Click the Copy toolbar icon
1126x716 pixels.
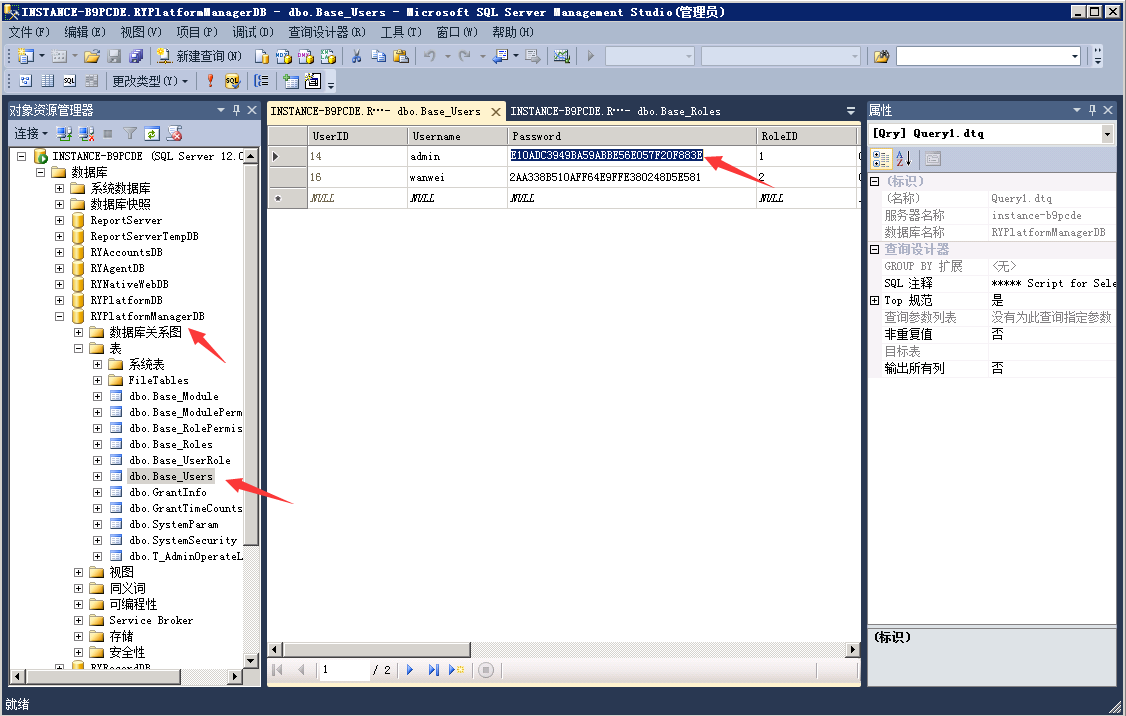click(x=378, y=56)
